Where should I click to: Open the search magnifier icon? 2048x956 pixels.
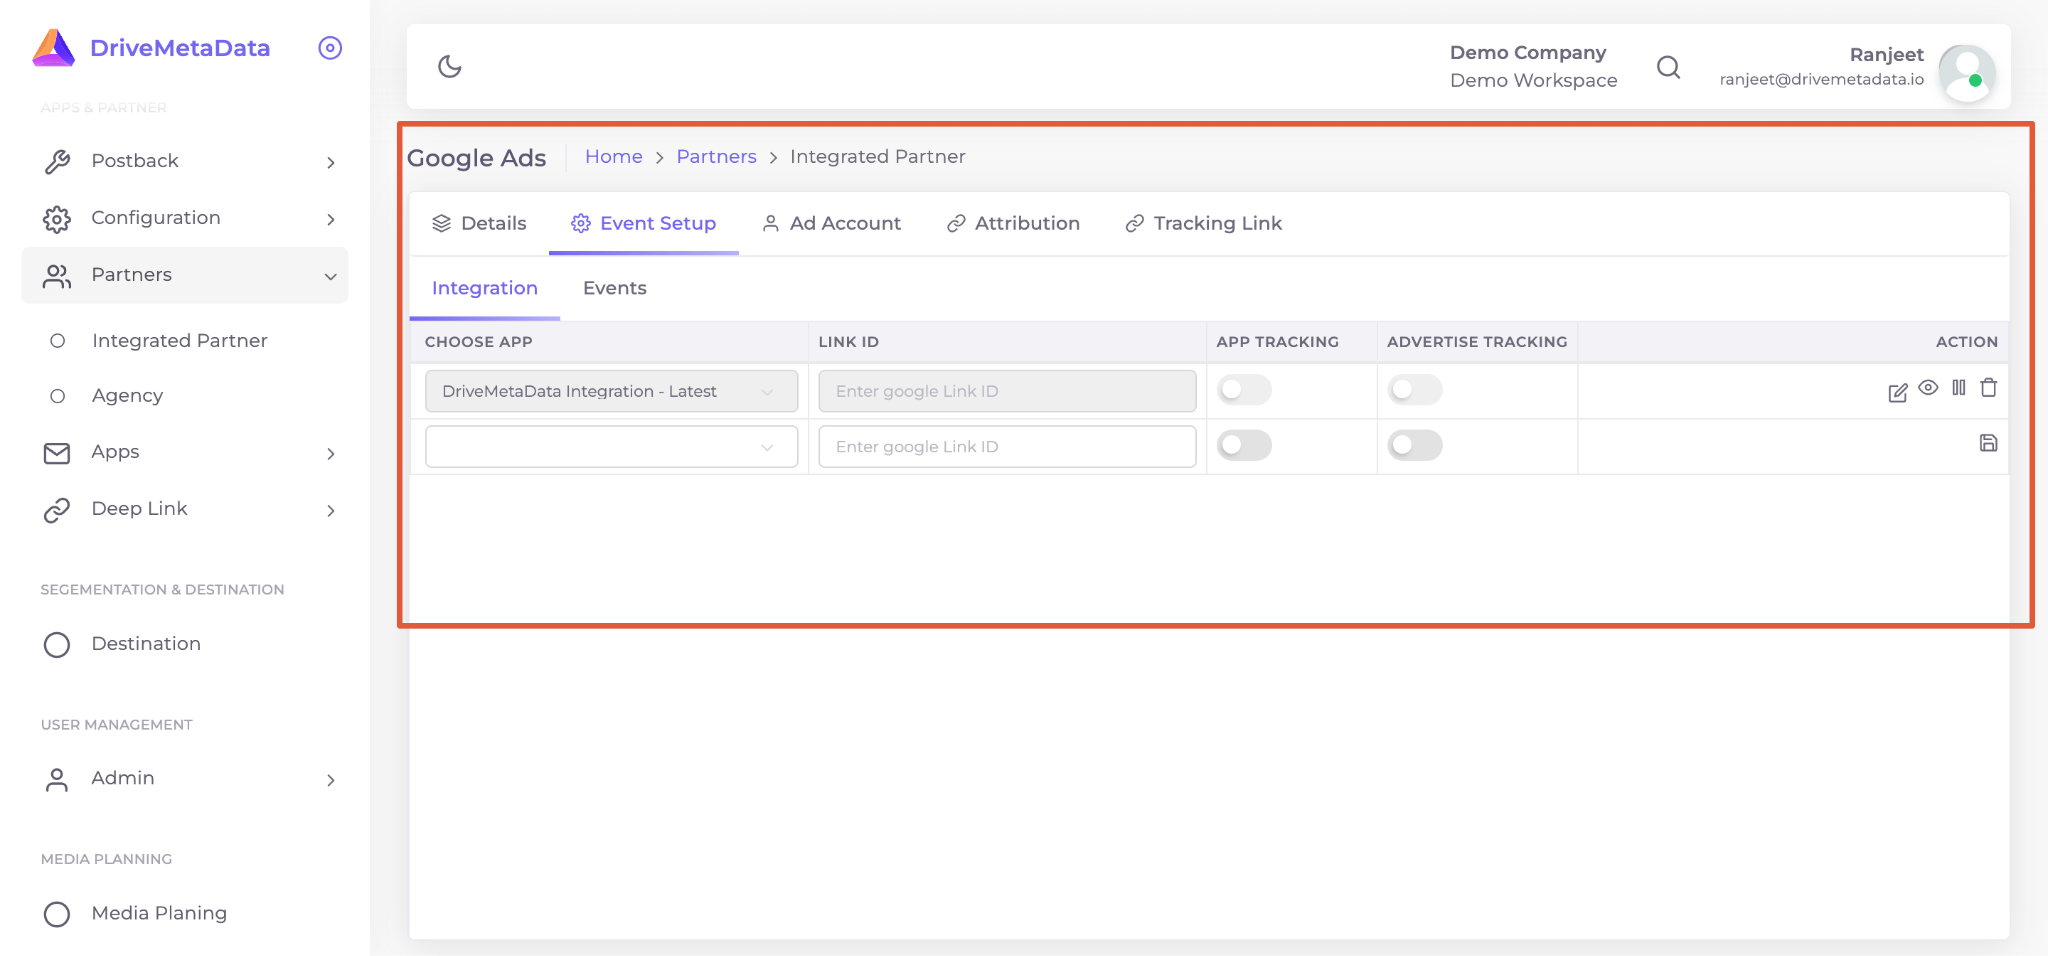coord(1668,67)
